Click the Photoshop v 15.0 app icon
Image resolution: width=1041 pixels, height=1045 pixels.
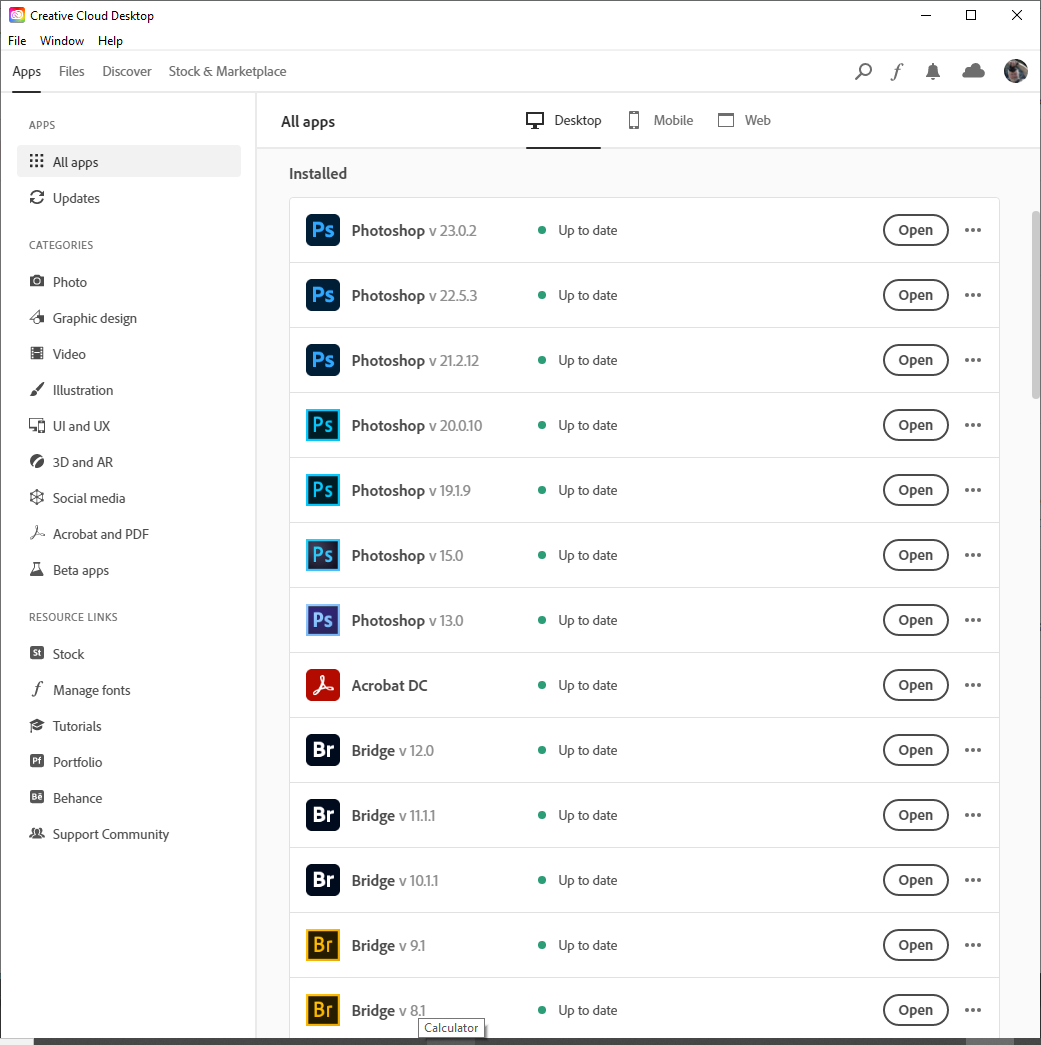point(322,555)
